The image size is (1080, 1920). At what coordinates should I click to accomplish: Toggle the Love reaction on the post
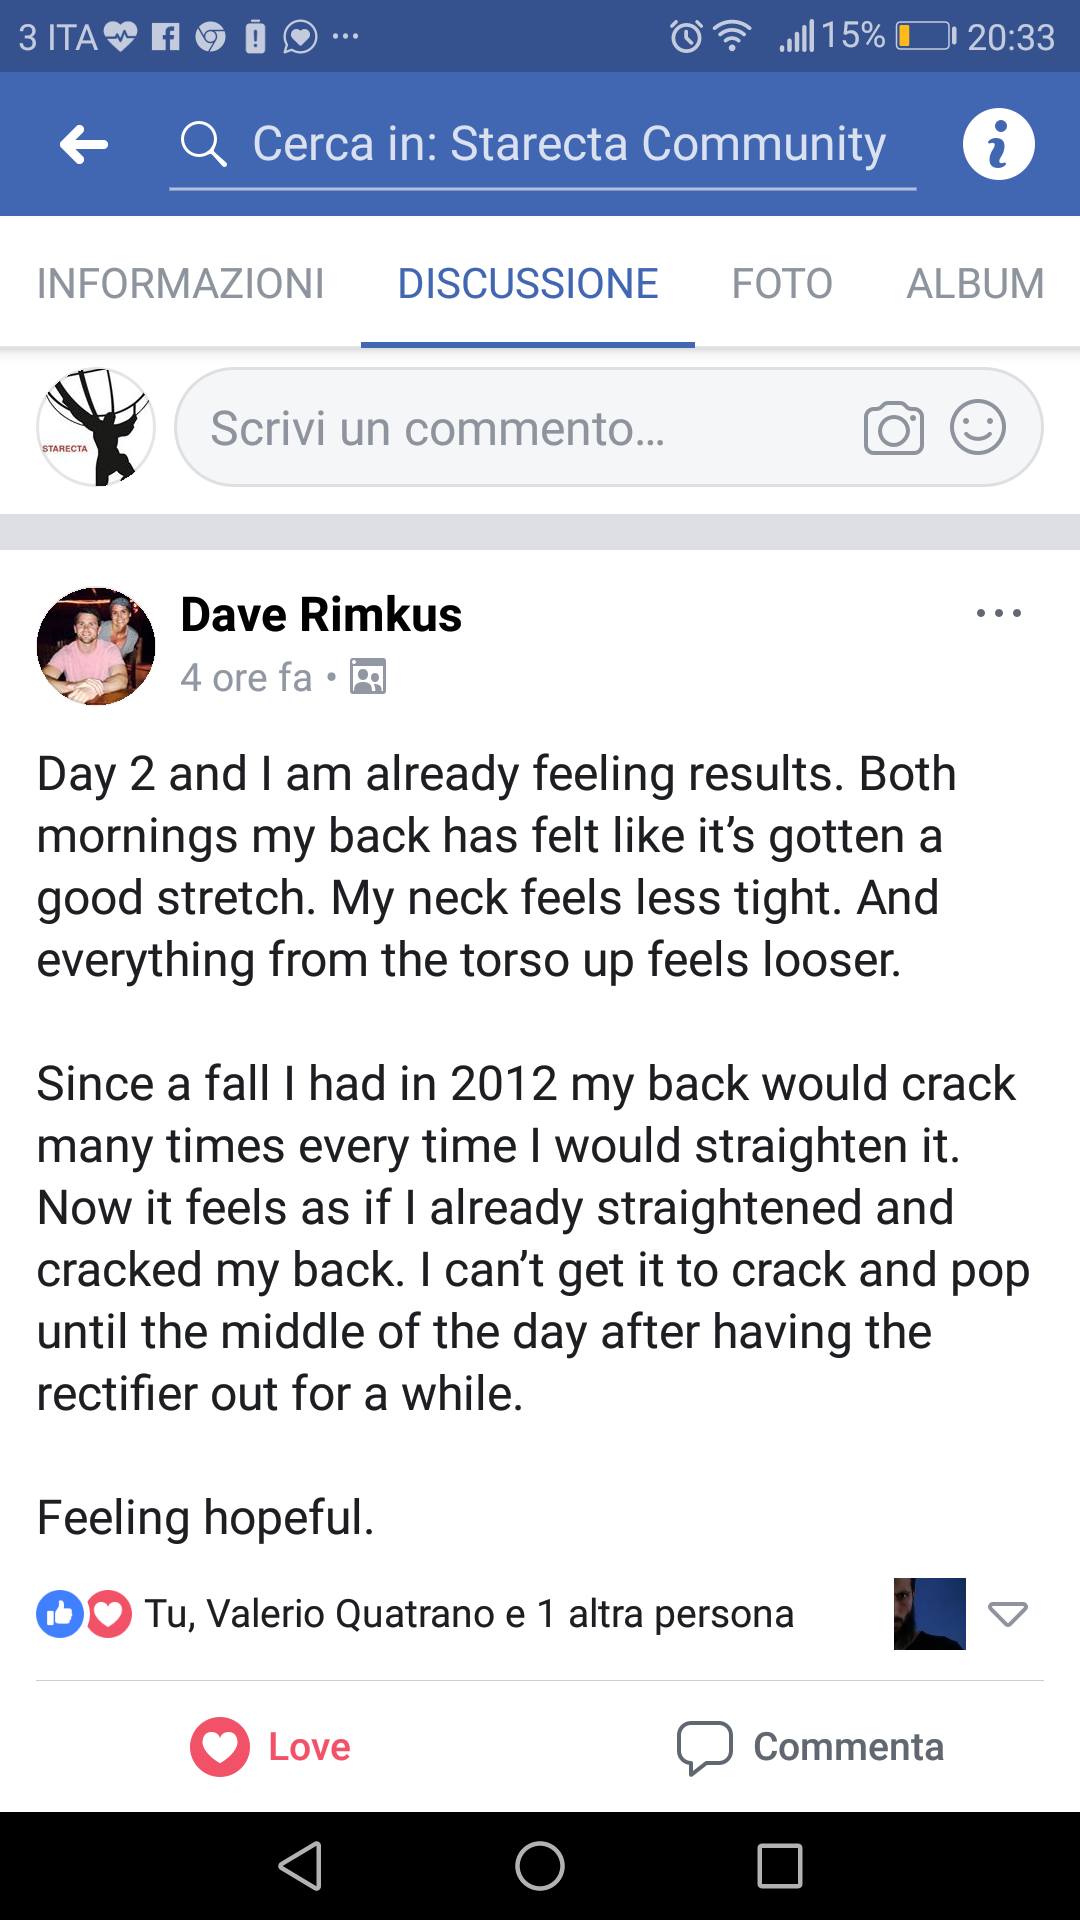[271, 1747]
